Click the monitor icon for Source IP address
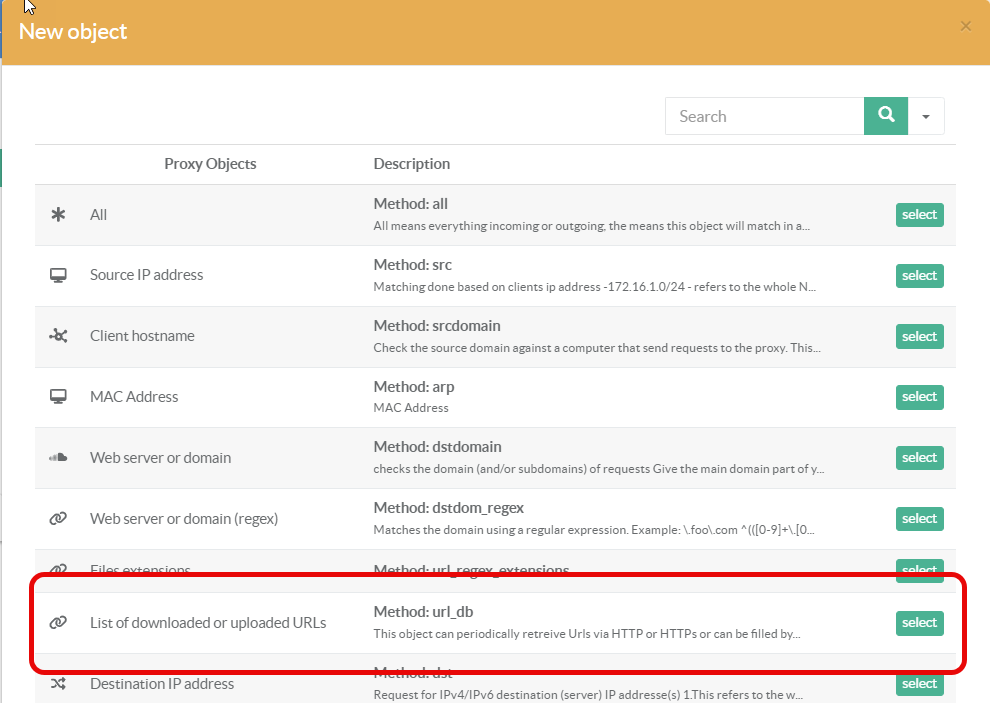Image resolution: width=990 pixels, height=703 pixels. pos(58,275)
